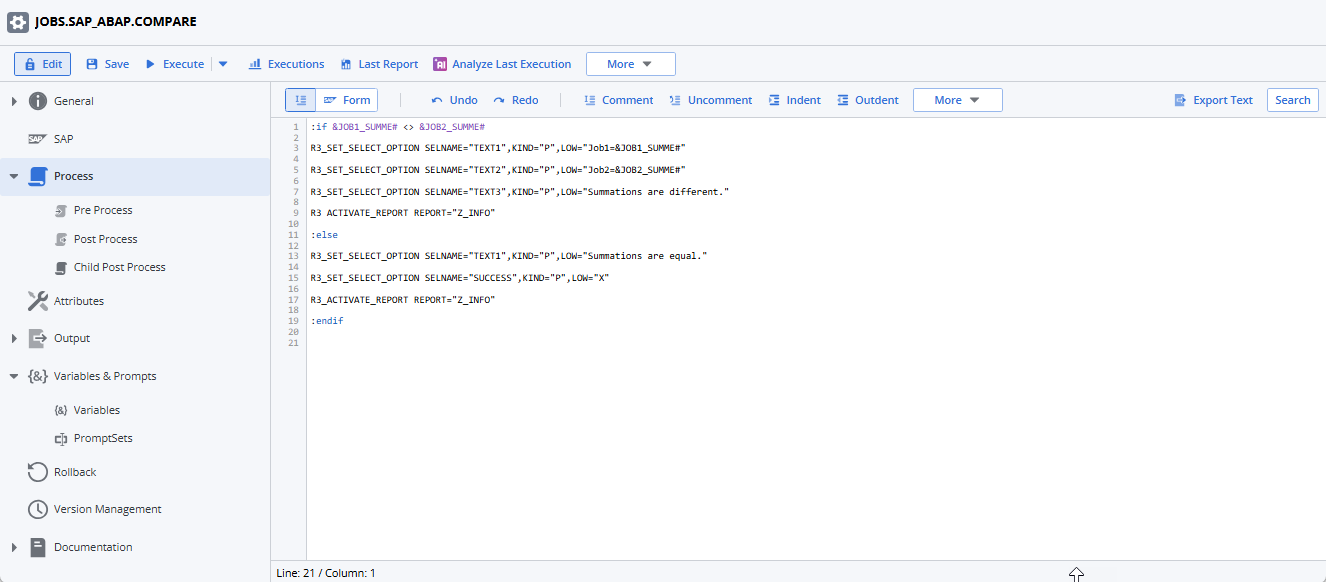Comment the current script line
The height and width of the screenshot is (582, 1326).
[618, 99]
